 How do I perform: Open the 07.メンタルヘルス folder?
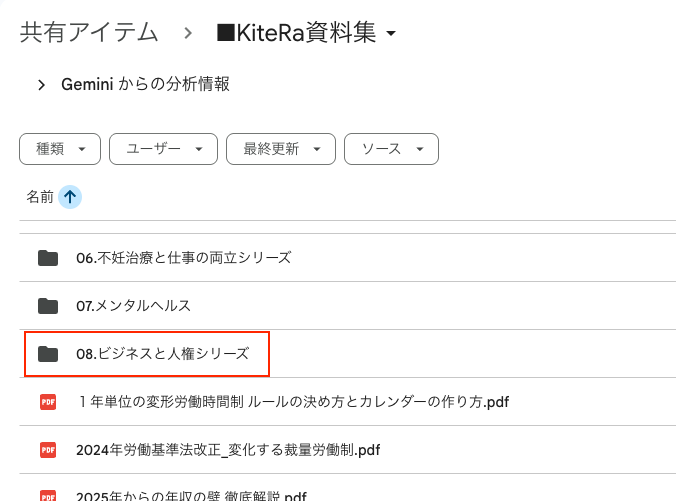[134, 306]
